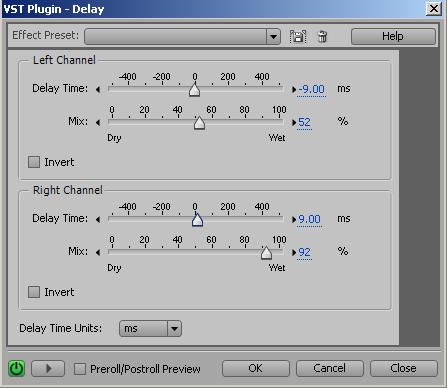447x388 pixels.
Task: Enable Preroll/Postroll Preview checkbox
Action: (x=80, y=369)
